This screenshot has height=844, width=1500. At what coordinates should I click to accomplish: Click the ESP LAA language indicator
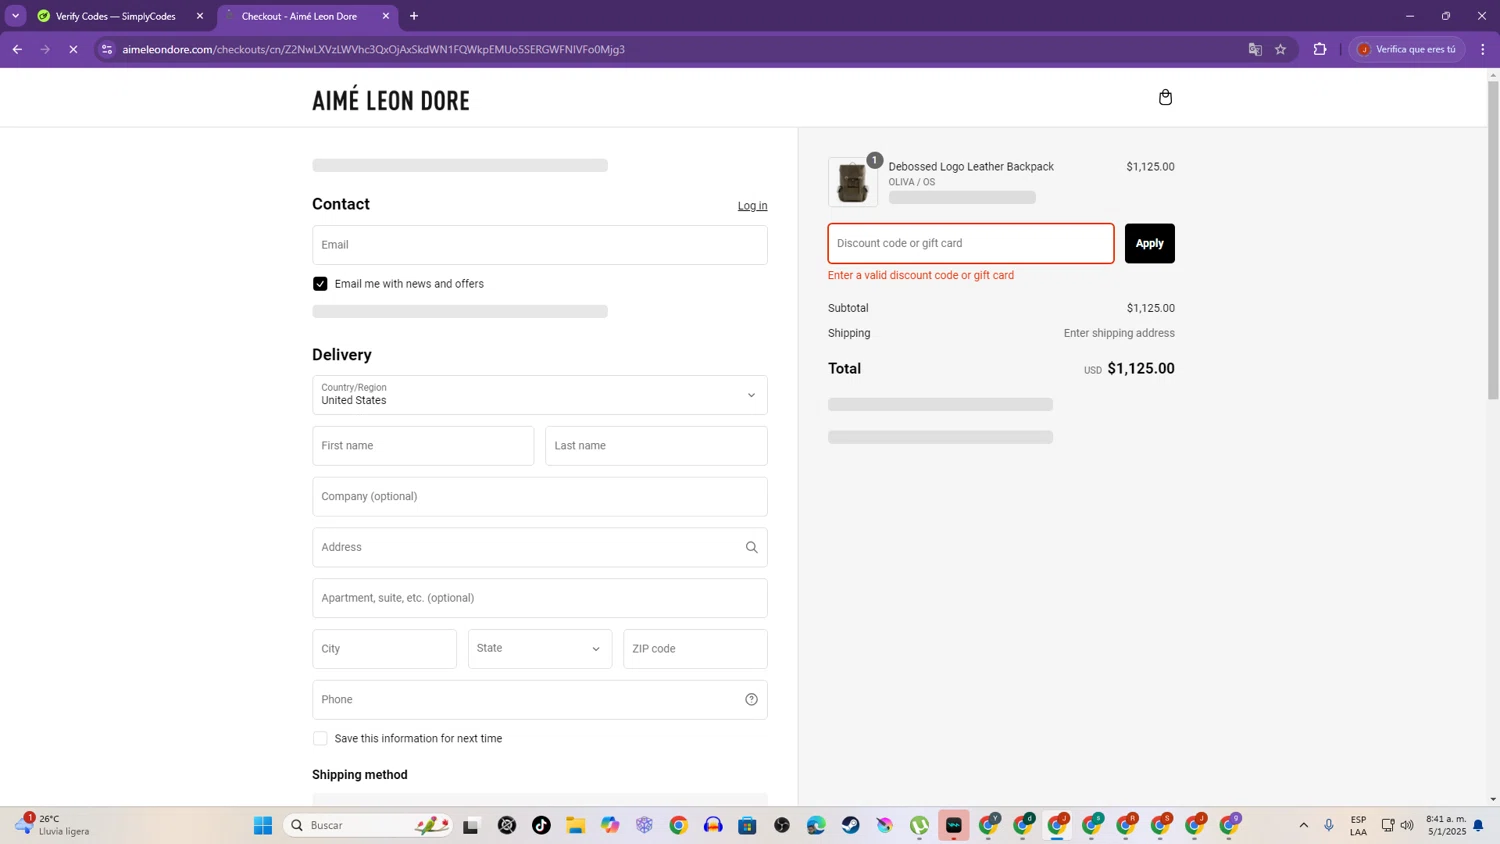(1358, 825)
